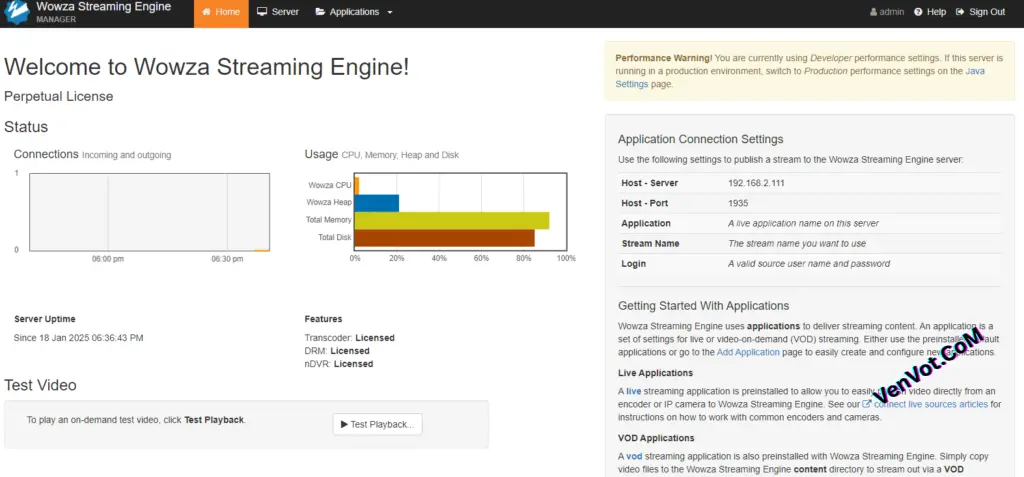1024x477 pixels.
Task: Select the host server value 192.168.2.111
Action: pos(756,183)
